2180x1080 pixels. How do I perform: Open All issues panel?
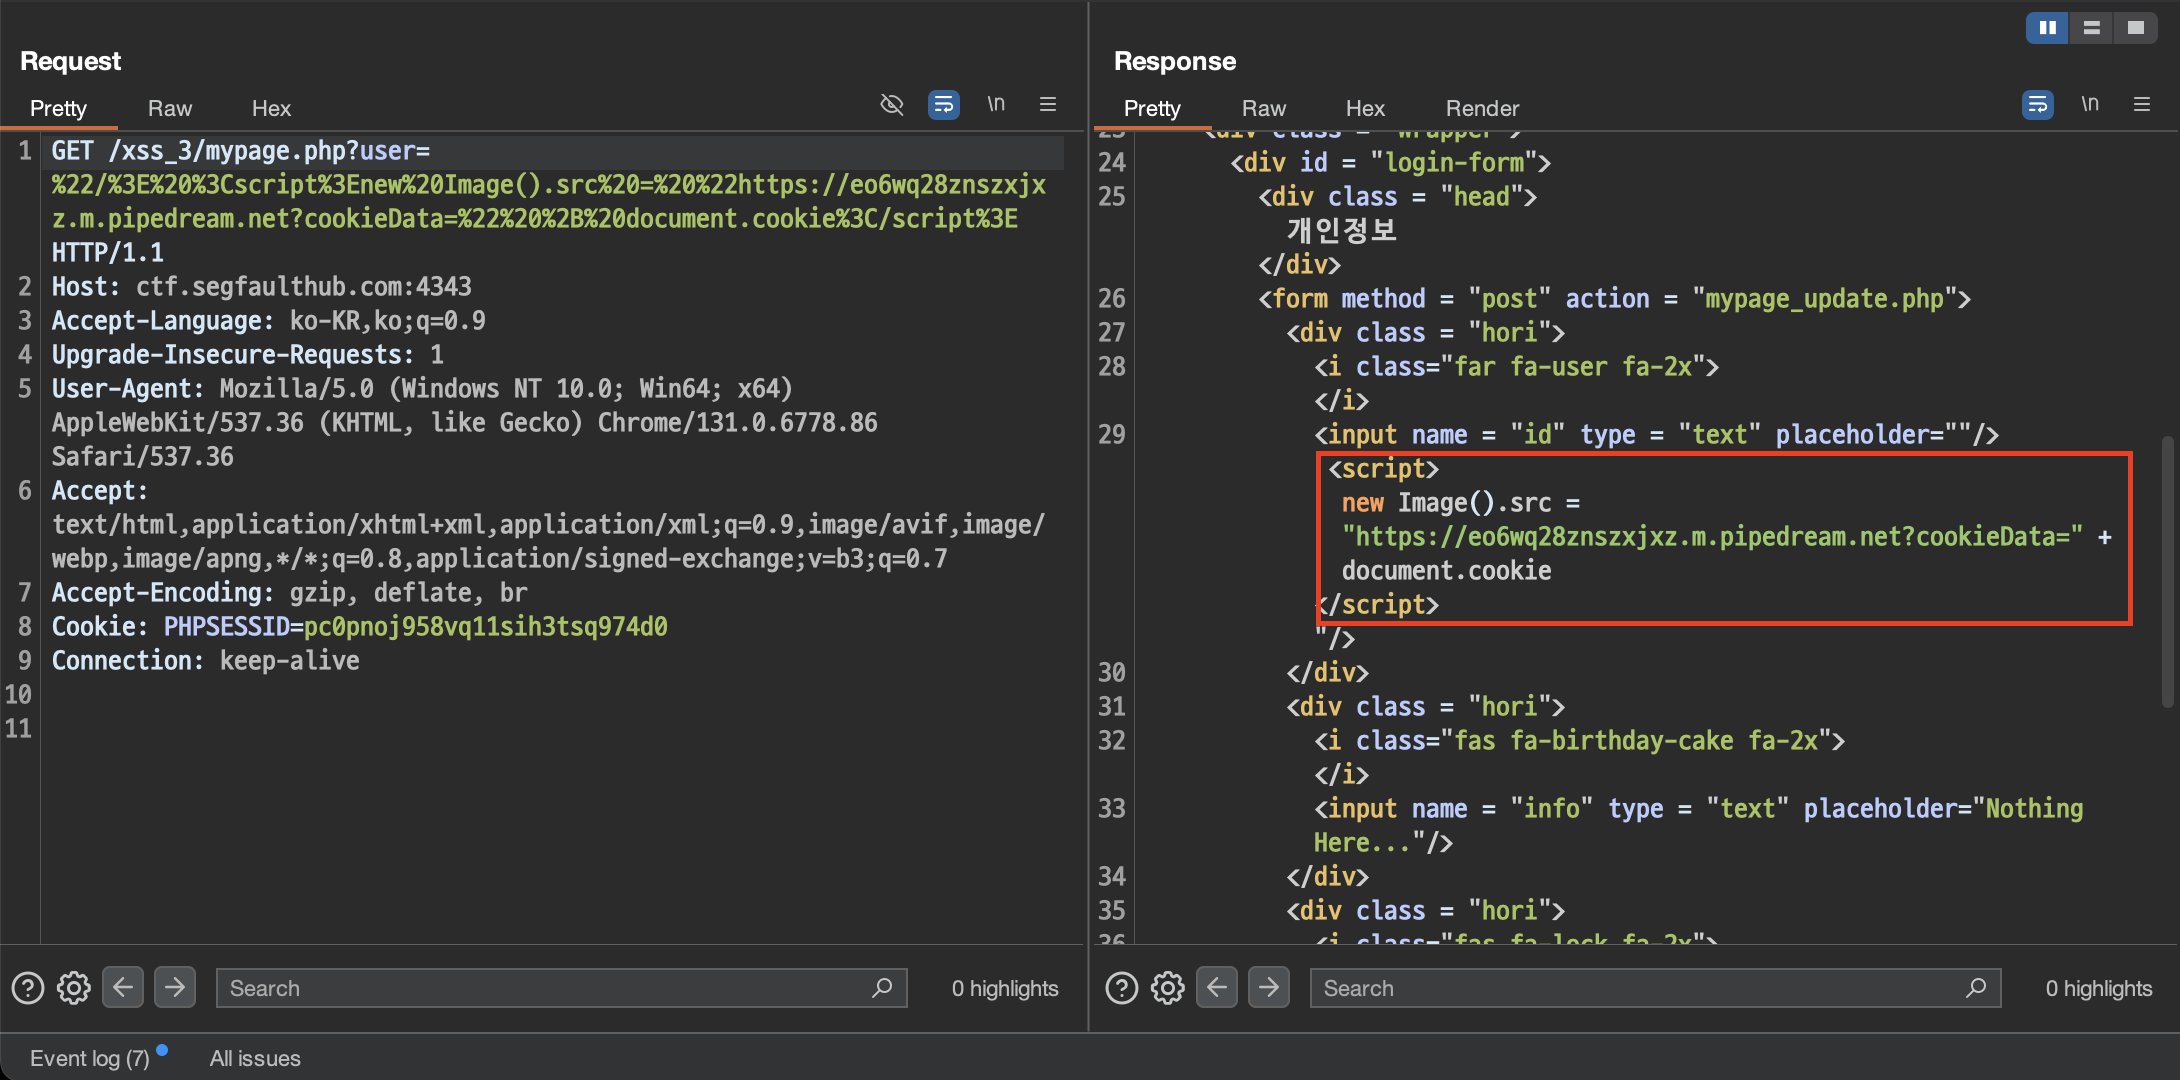coord(255,1058)
